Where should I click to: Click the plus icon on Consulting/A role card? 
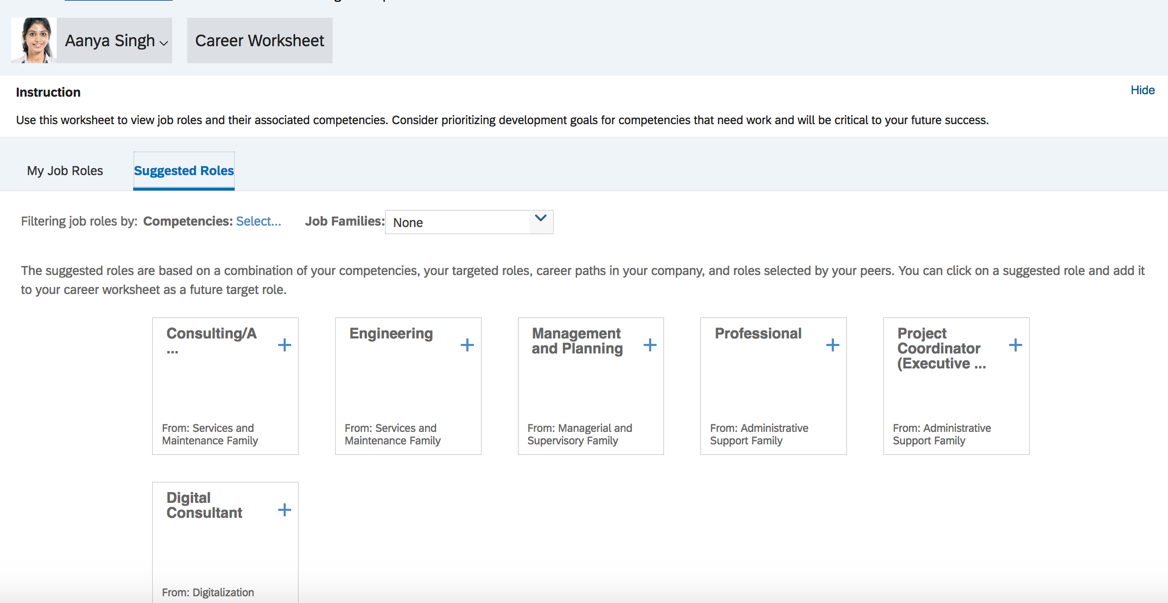tap(283, 344)
